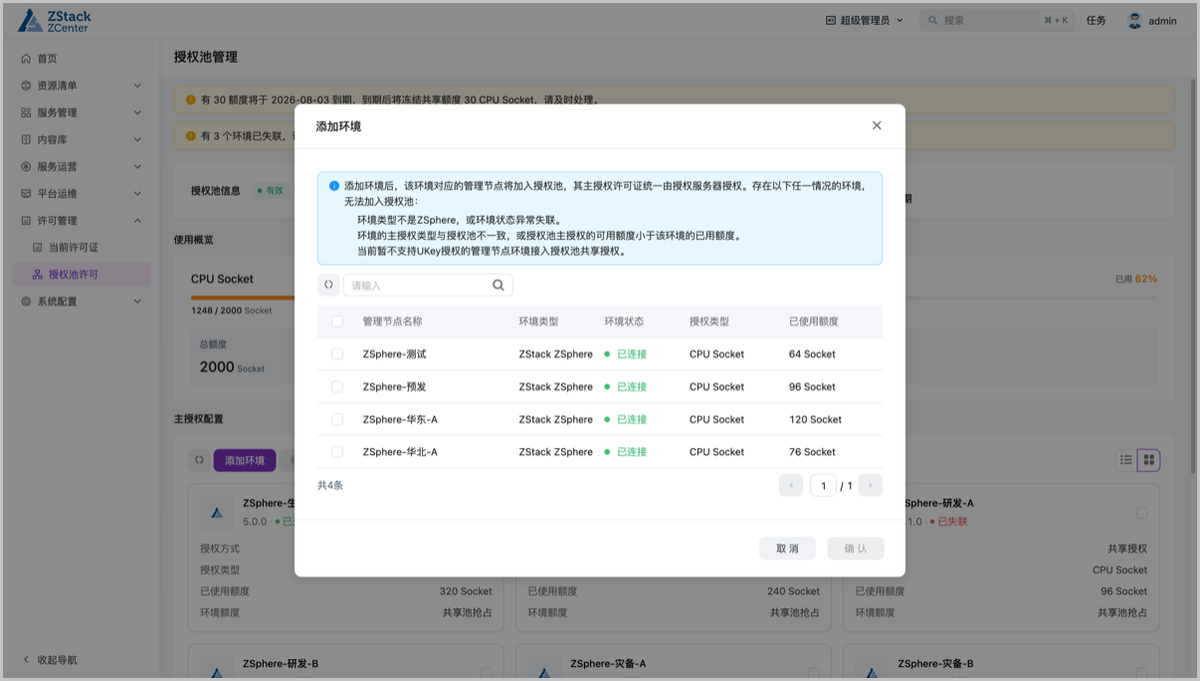1200x681 pixels.
Task: Check the ZSphere-华东-A row checkbox
Action: pos(337,419)
